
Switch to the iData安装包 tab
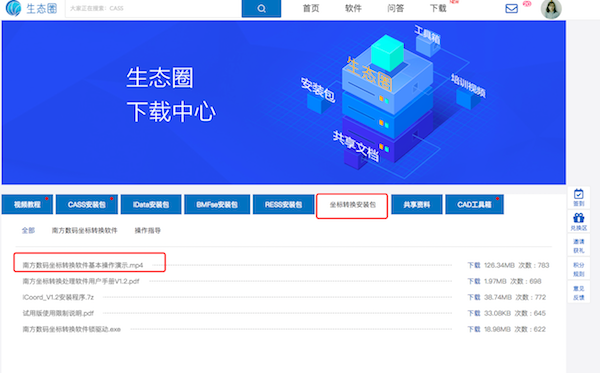point(151,205)
